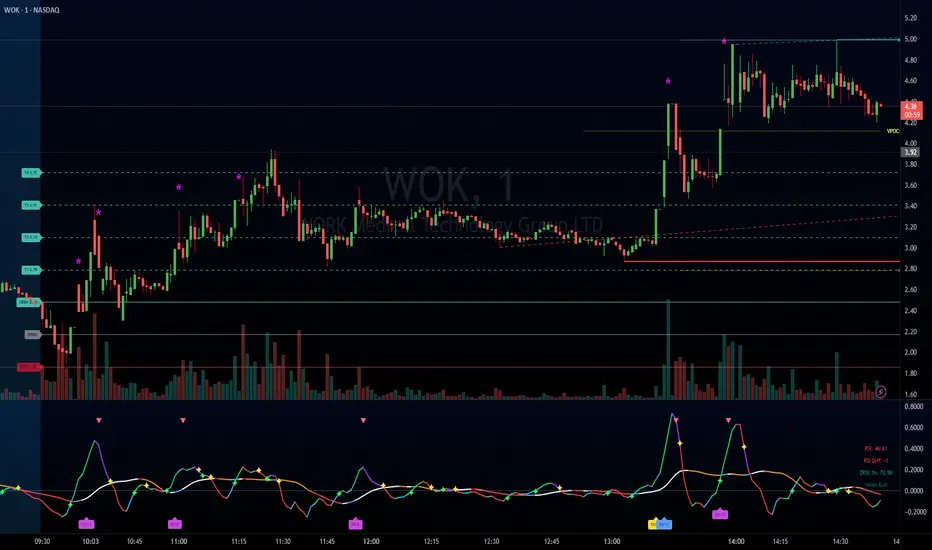
Task: Click the red level label at bottom left
Action: coord(28,367)
